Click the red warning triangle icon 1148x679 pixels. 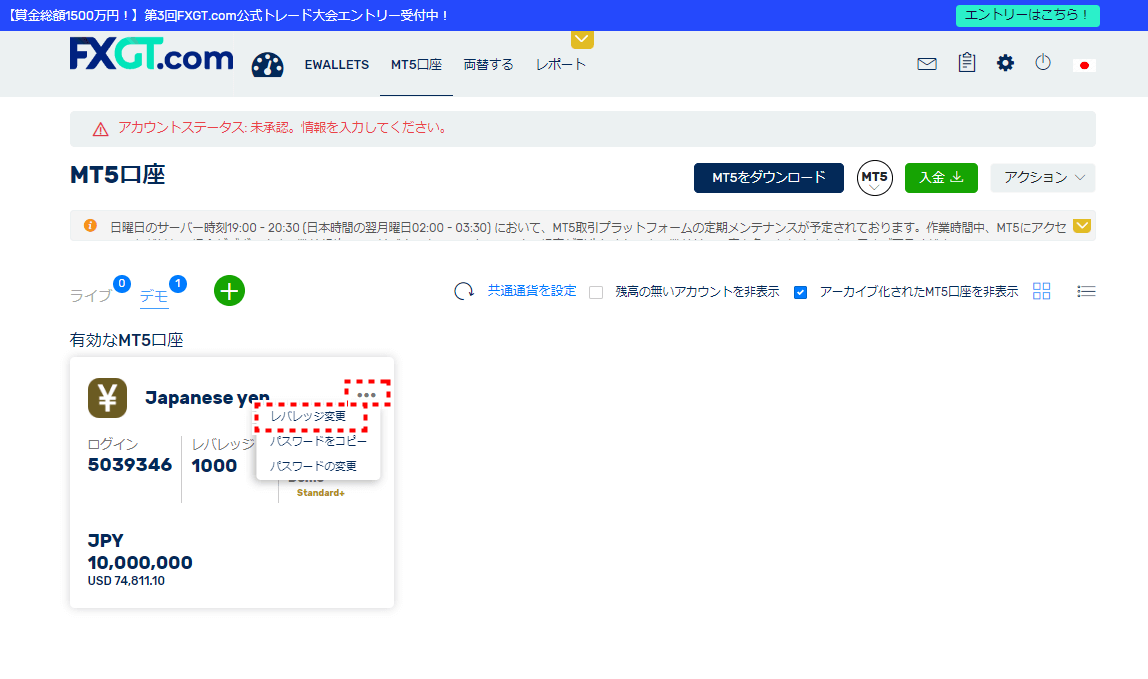tap(100, 130)
